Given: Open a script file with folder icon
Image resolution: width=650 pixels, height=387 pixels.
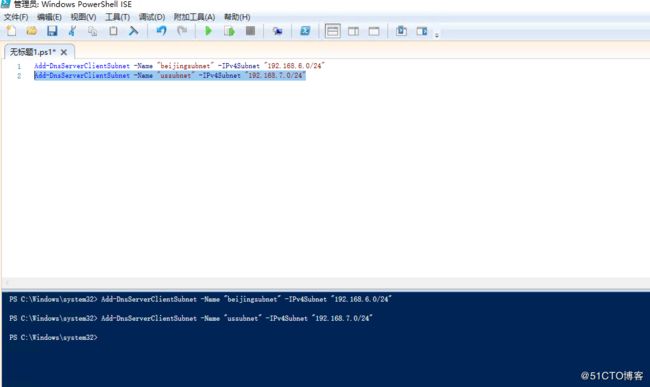Looking at the screenshot, I should point(32,31).
